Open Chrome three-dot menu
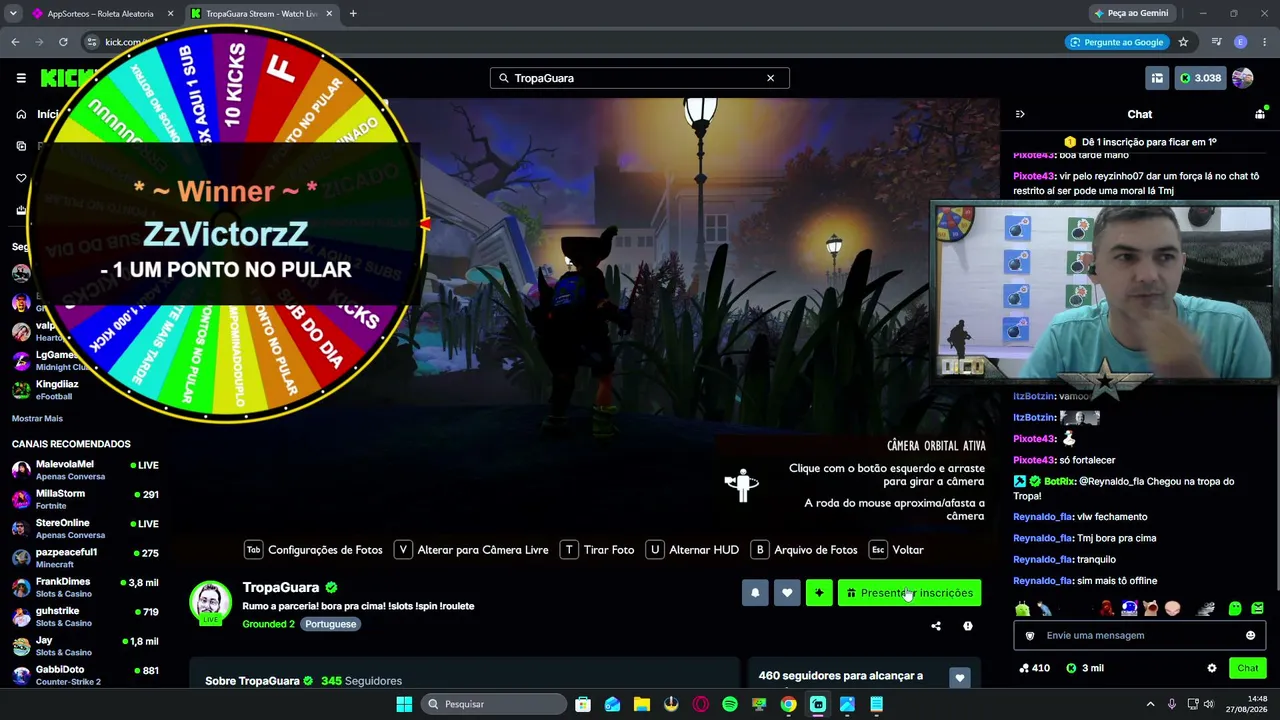Screen dimensions: 1280x720 1265,42
